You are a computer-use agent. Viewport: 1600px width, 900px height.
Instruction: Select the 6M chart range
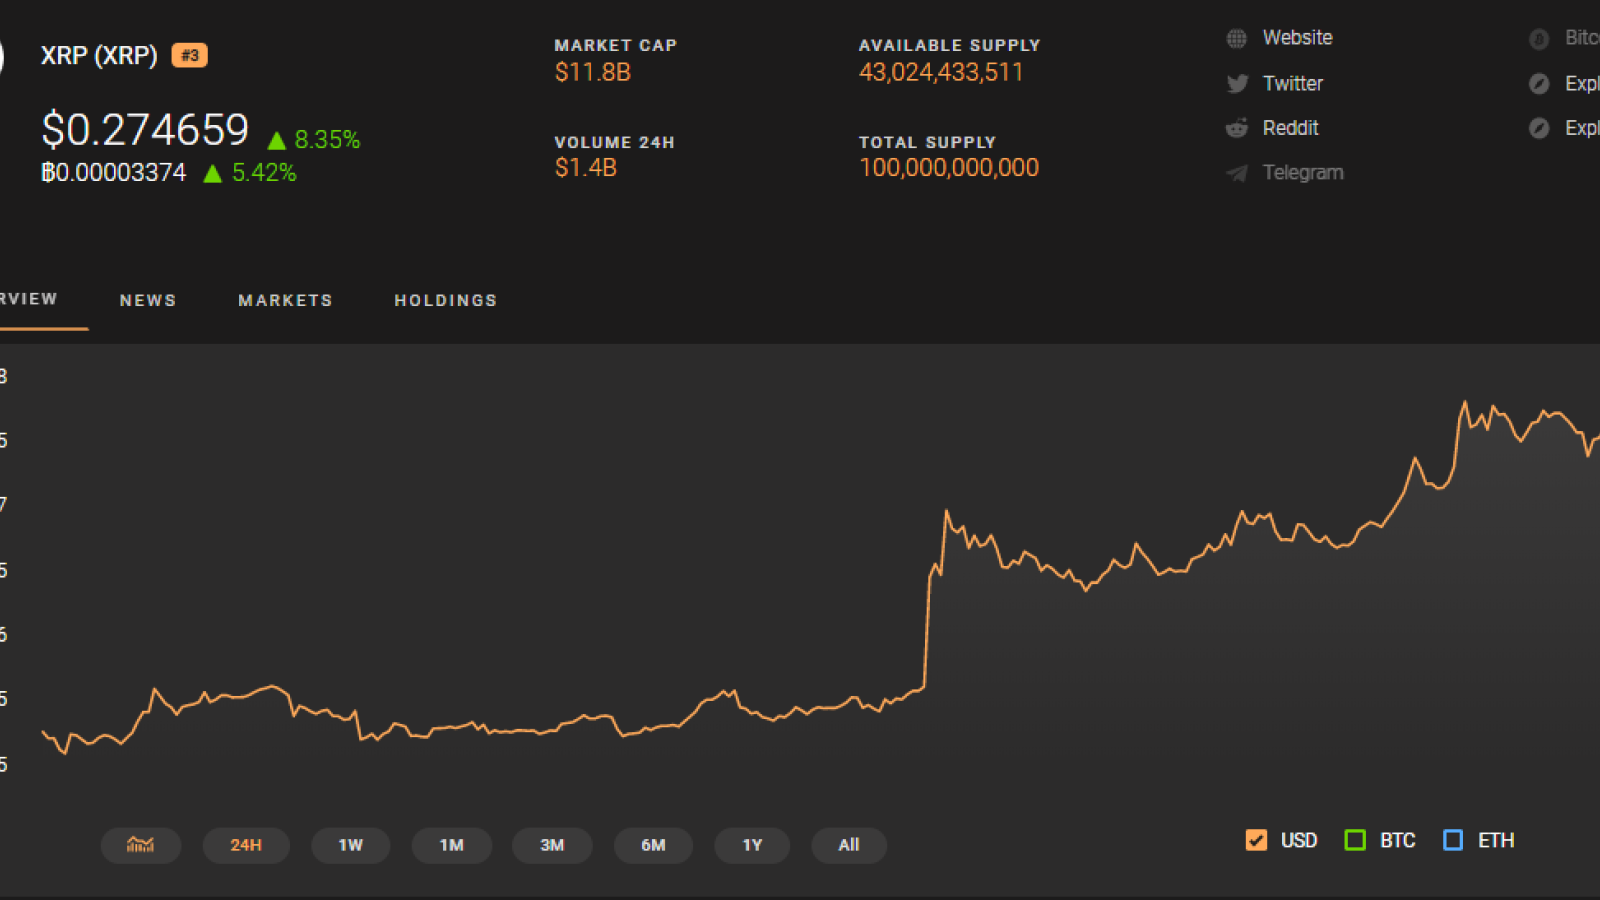pos(653,845)
